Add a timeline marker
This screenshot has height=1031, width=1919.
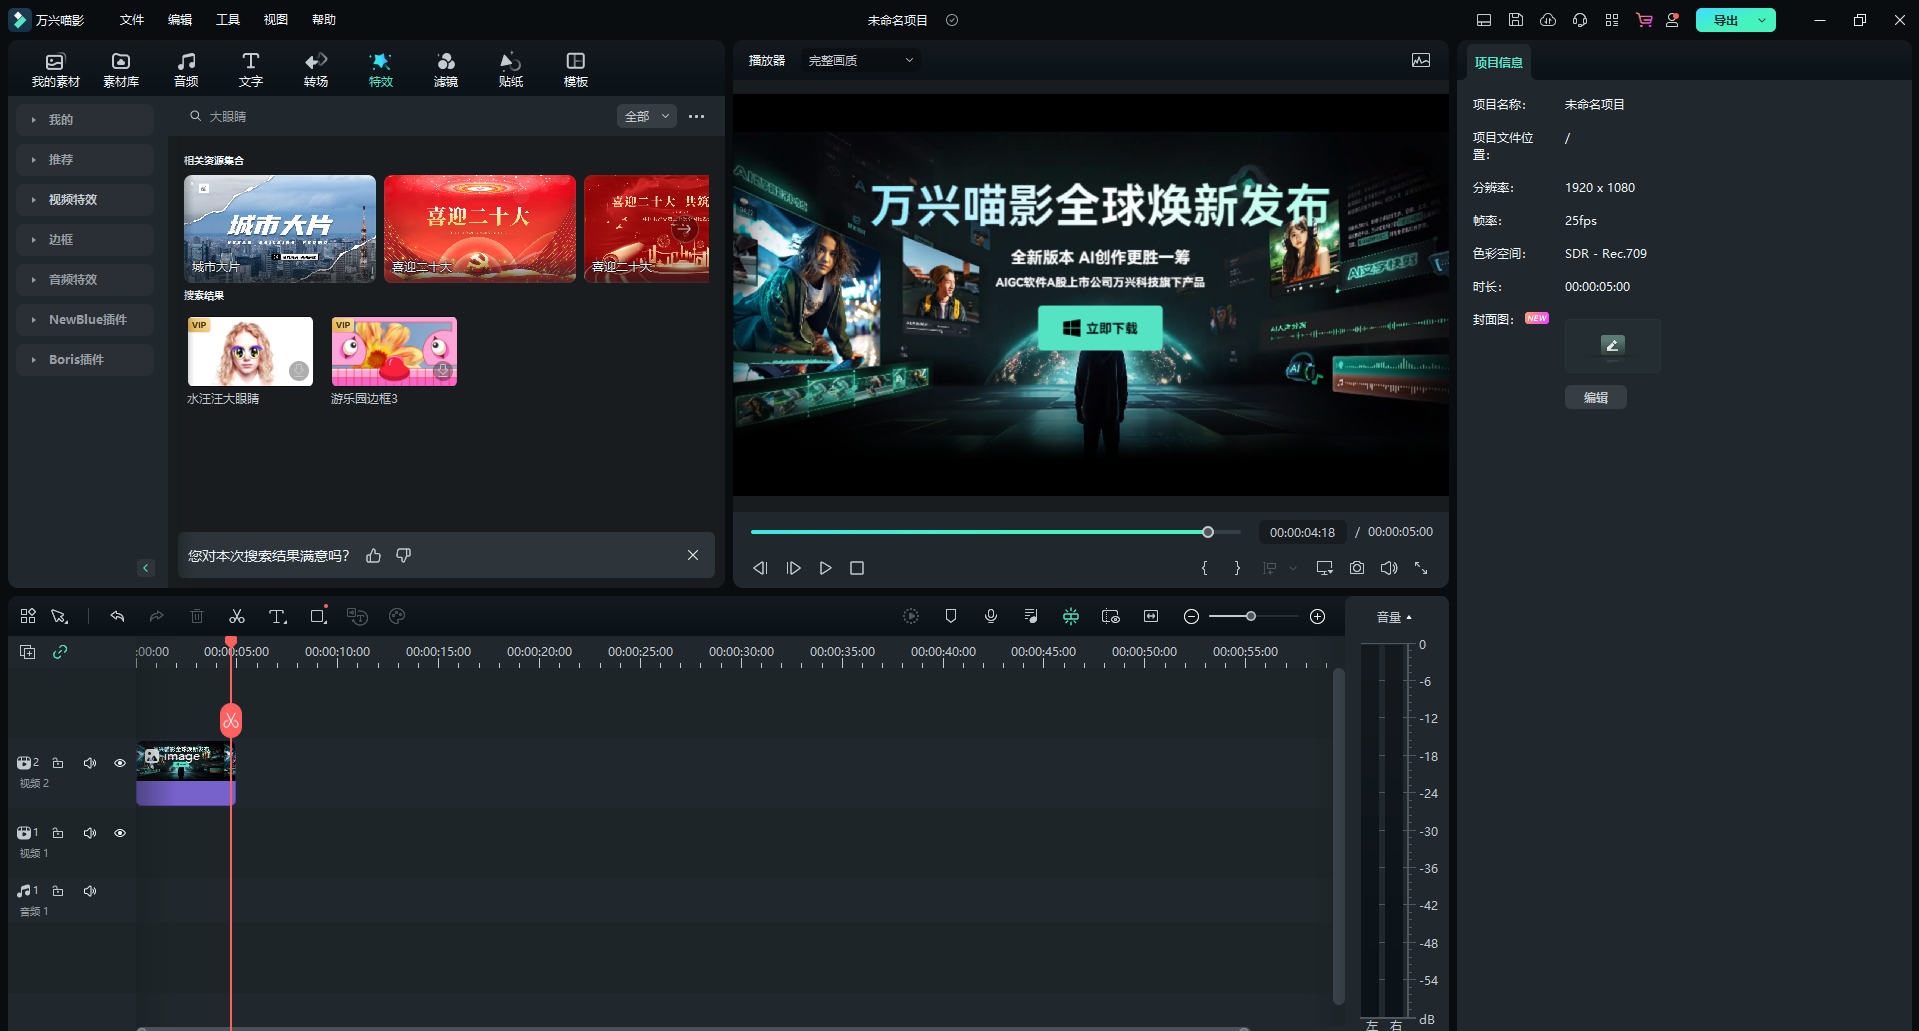951,617
